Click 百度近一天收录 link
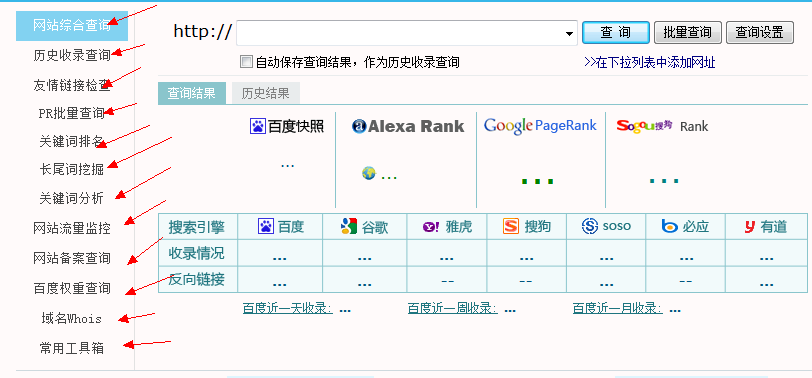 point(287,309)
